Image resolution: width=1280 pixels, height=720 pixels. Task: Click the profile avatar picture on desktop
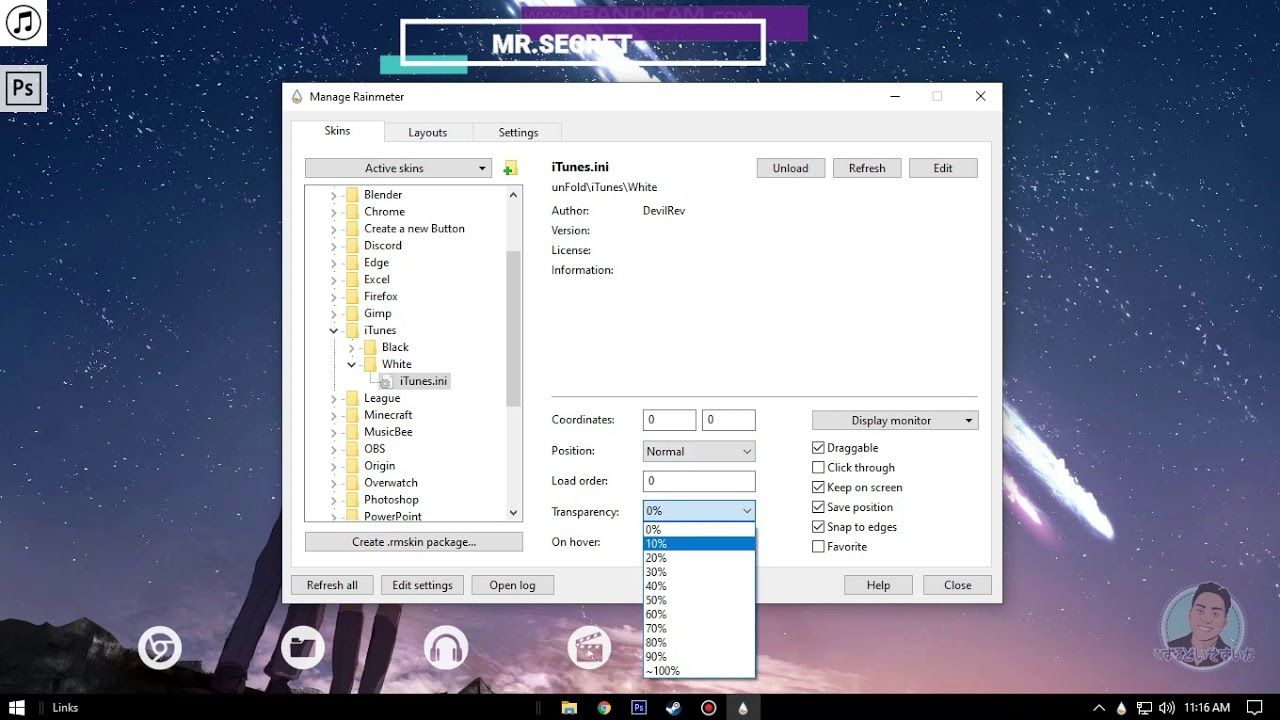pos(1202,625)
